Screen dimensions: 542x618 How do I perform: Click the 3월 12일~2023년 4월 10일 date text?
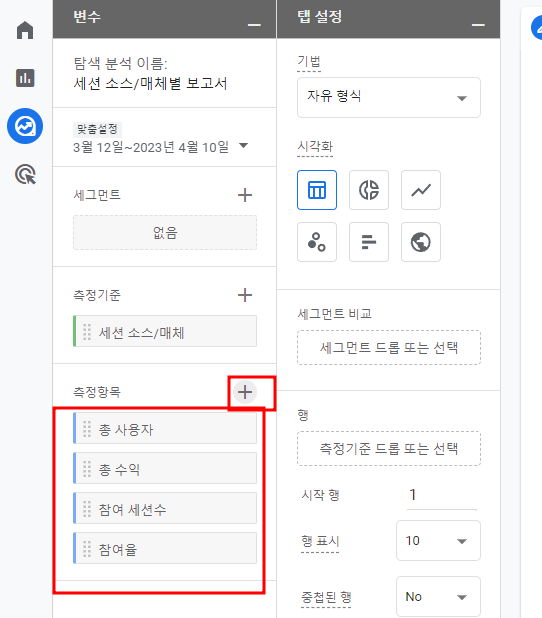click(151, 147)
